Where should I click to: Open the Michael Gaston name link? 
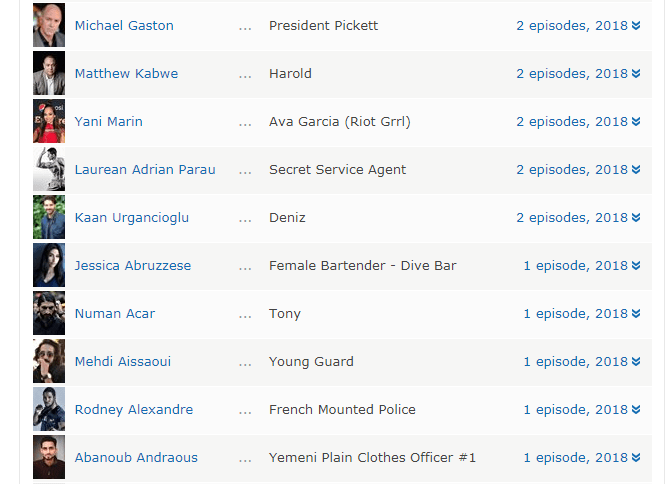[x=124, y=26]
